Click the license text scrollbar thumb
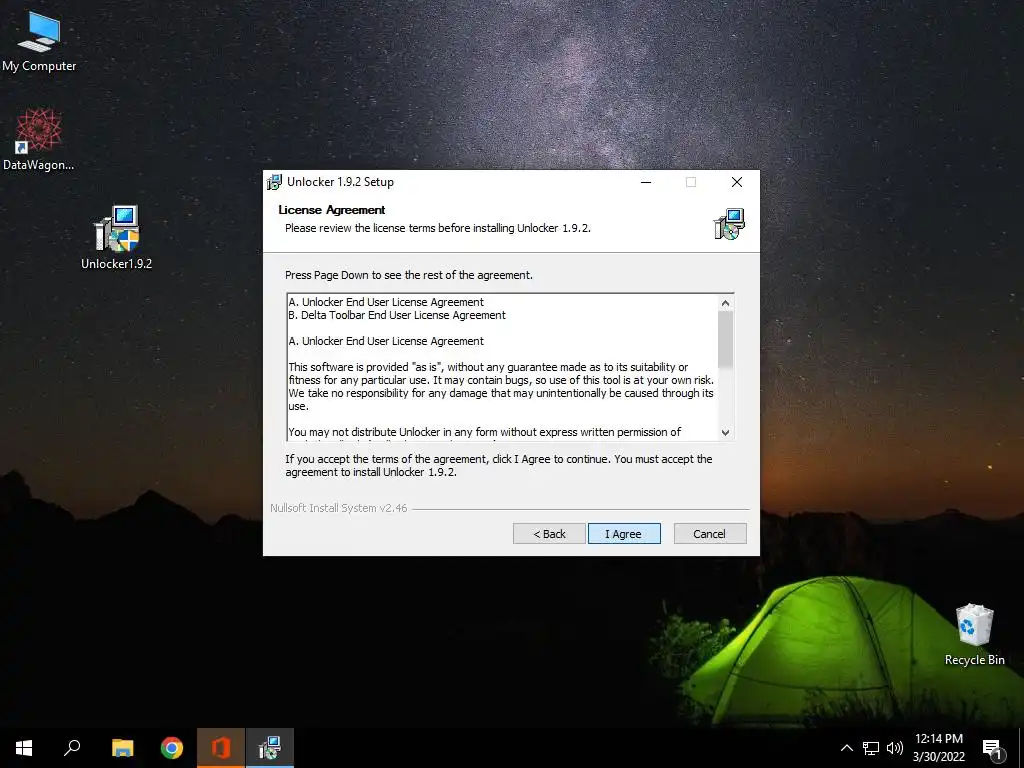 click(725, 340)
